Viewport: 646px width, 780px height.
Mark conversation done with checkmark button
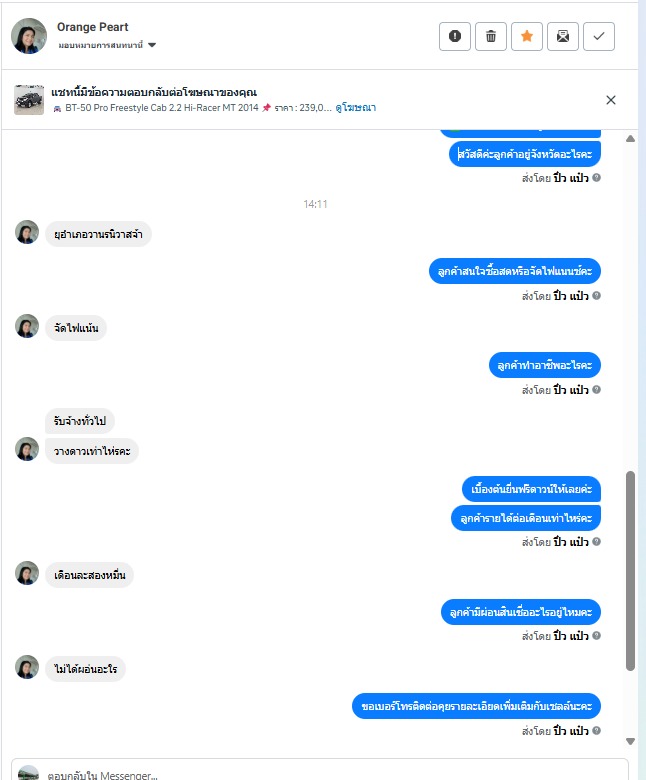599,36
